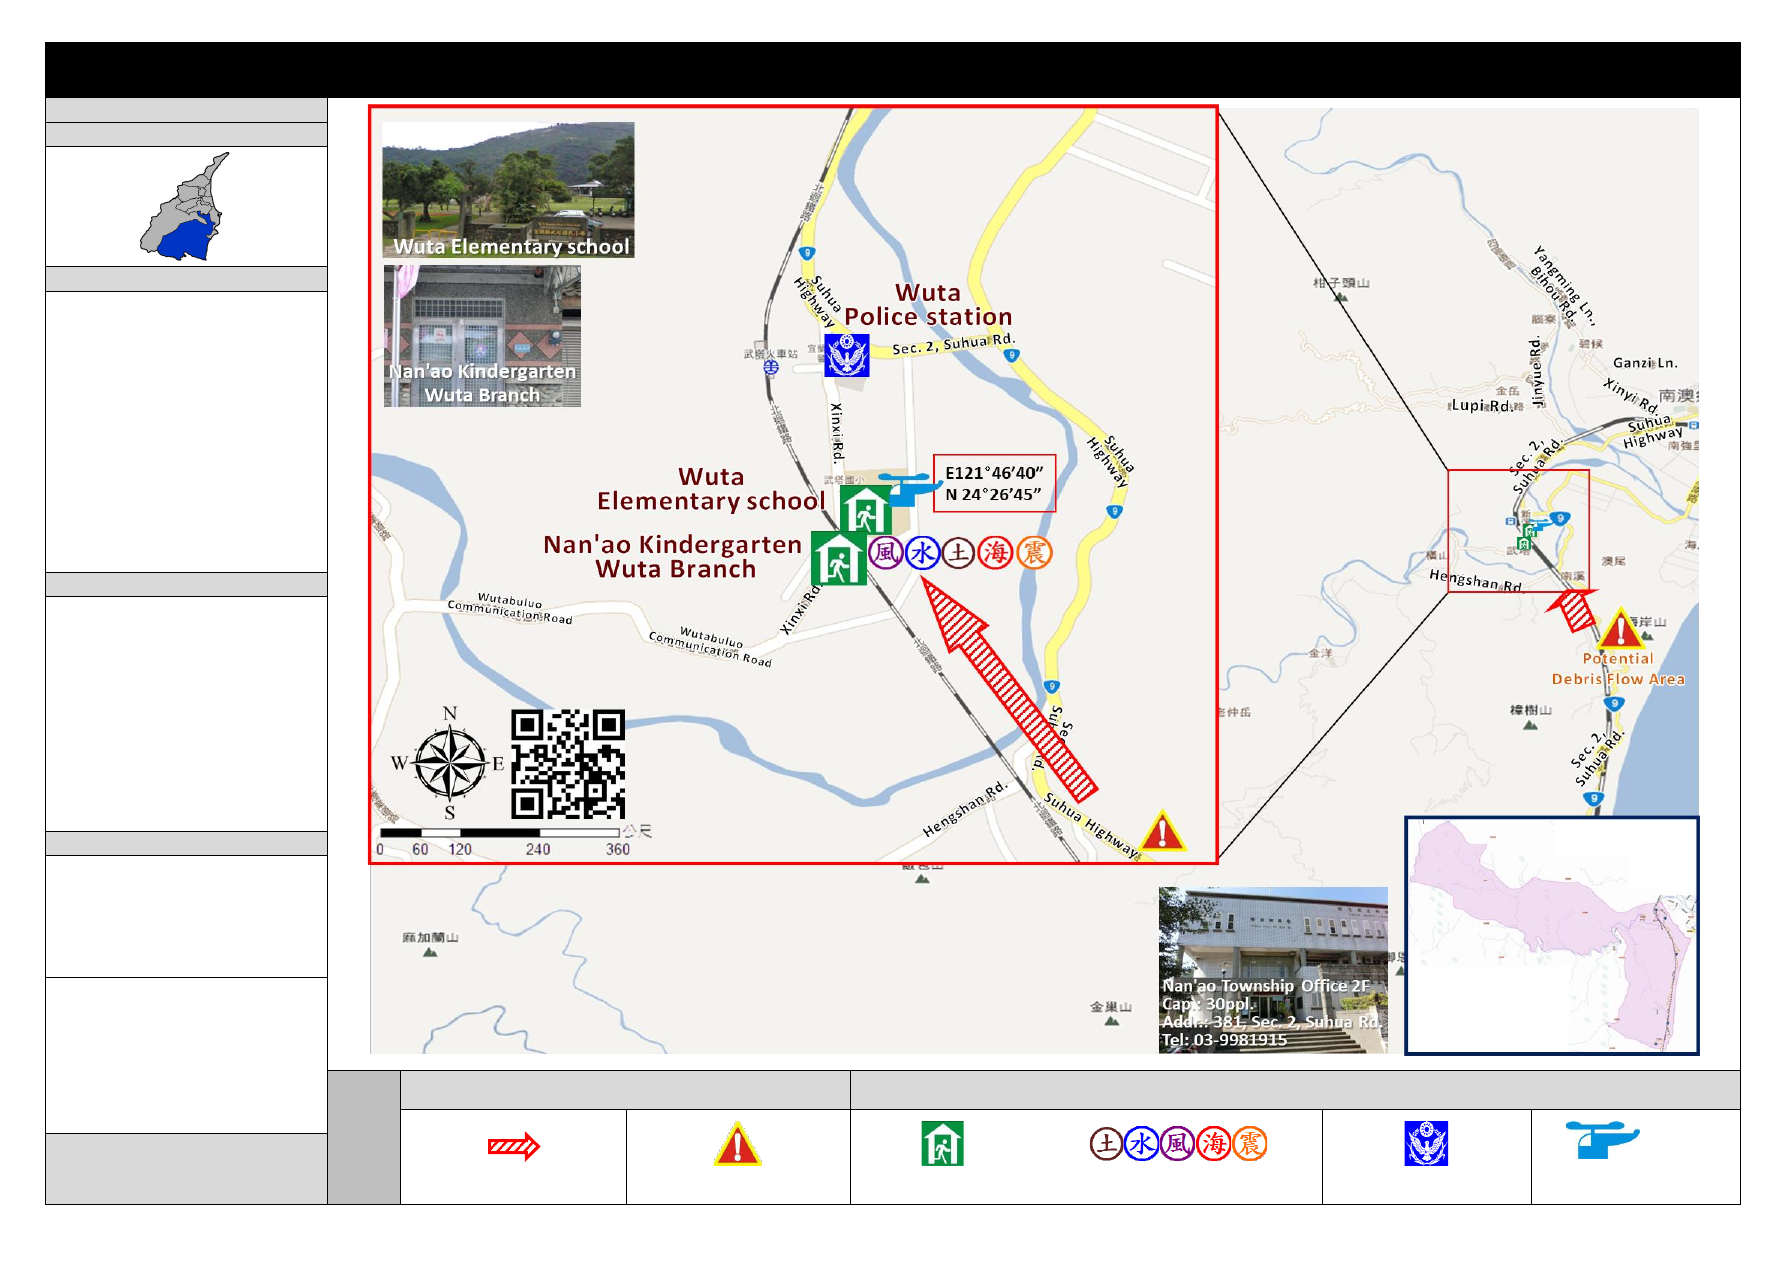Click the police badge icon in the legend
1786x1263 pixels.
(x=1426, y=1144)
